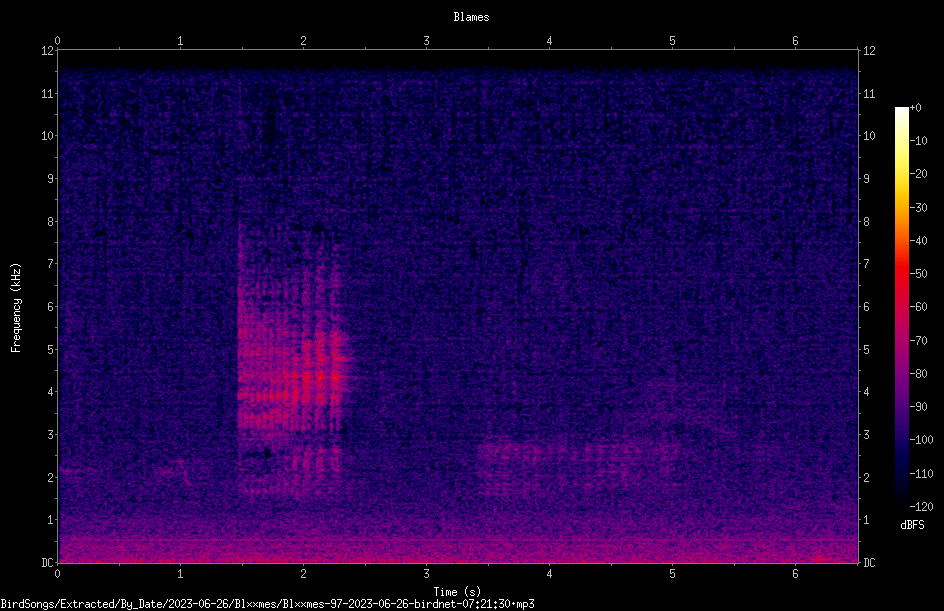The width and height of the screenshot is (944, 611).
Task: Click the "-110" value on the dBFS scale
Action: click(922, 473)
